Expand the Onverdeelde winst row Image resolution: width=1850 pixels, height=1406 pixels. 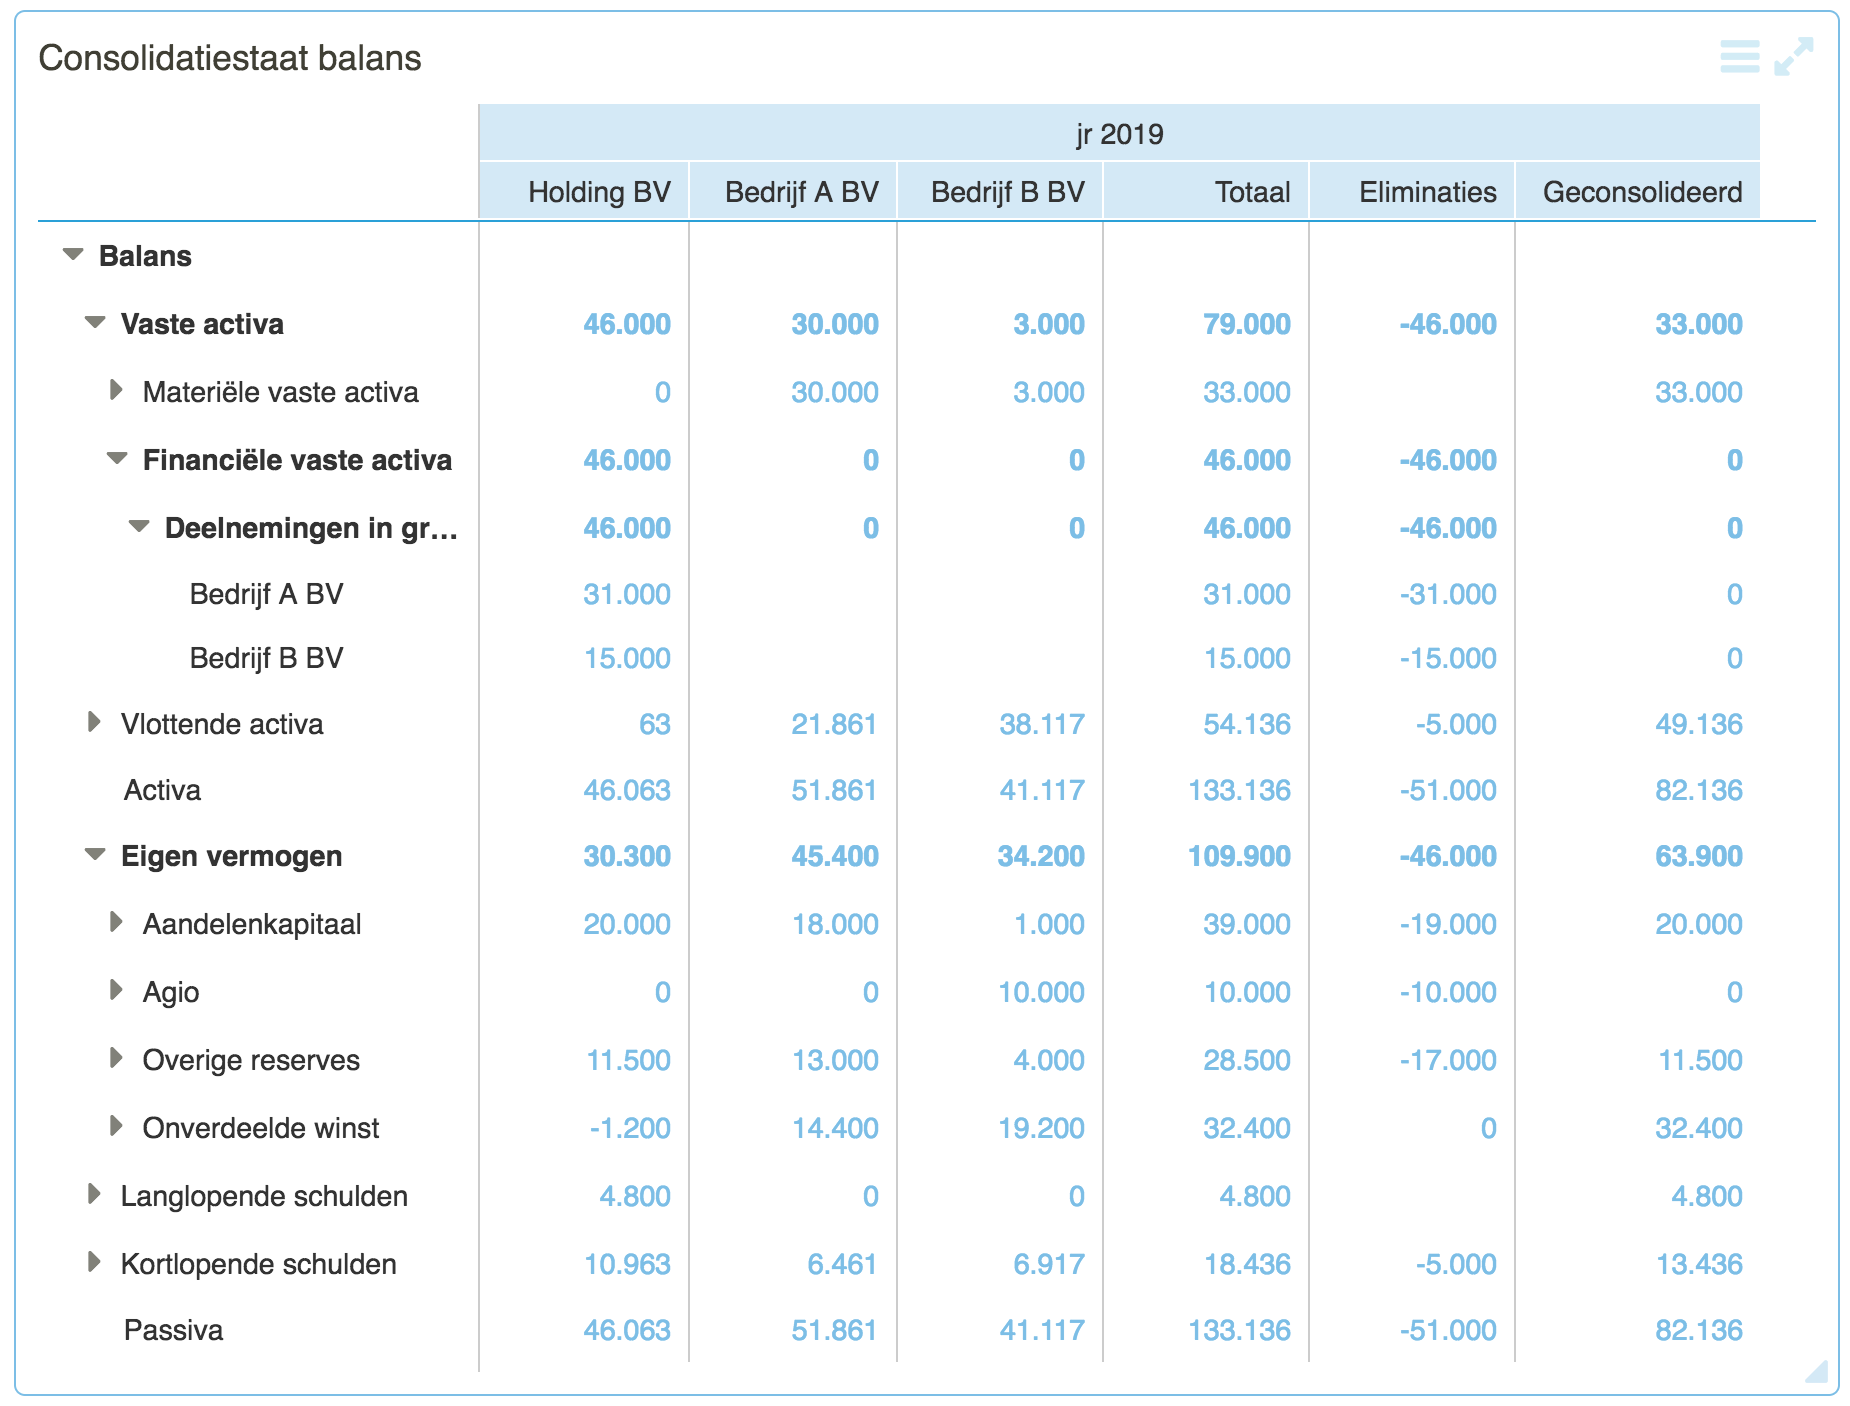116,1126
